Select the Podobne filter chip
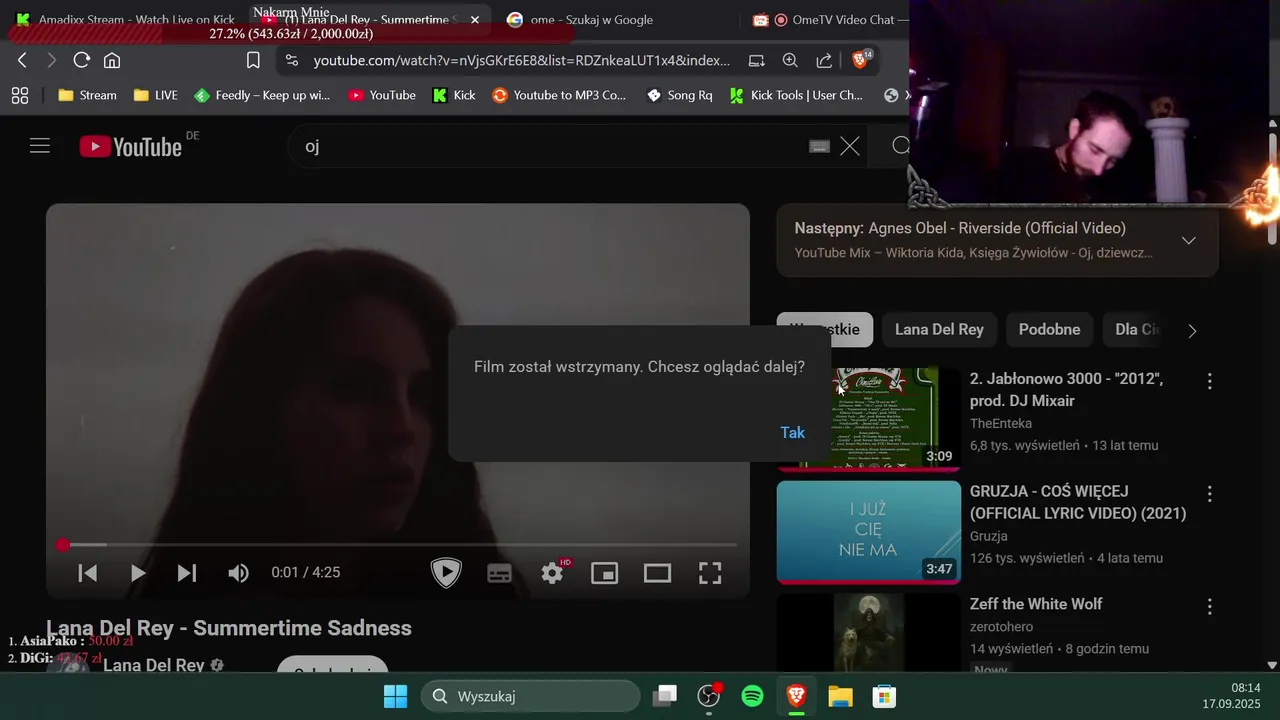This screenshot has height=720, width=1280. (1049, 330)
